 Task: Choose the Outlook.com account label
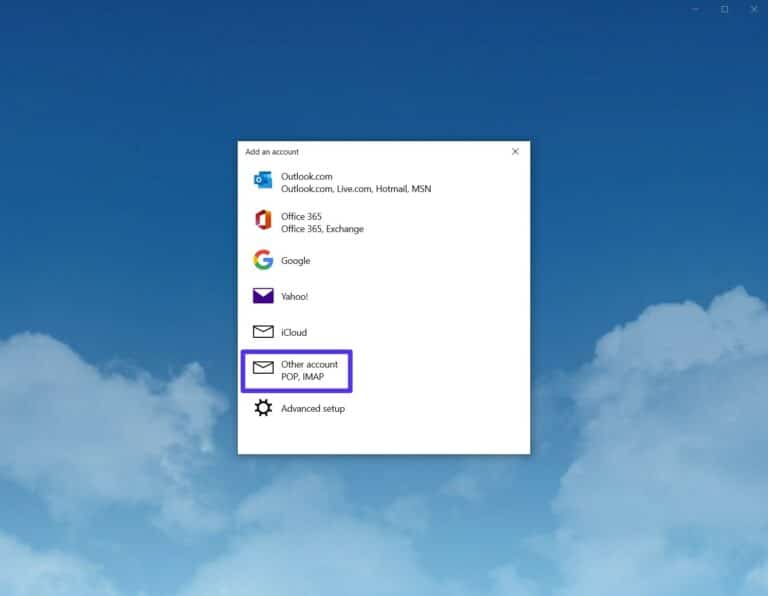tap(307, 176)
